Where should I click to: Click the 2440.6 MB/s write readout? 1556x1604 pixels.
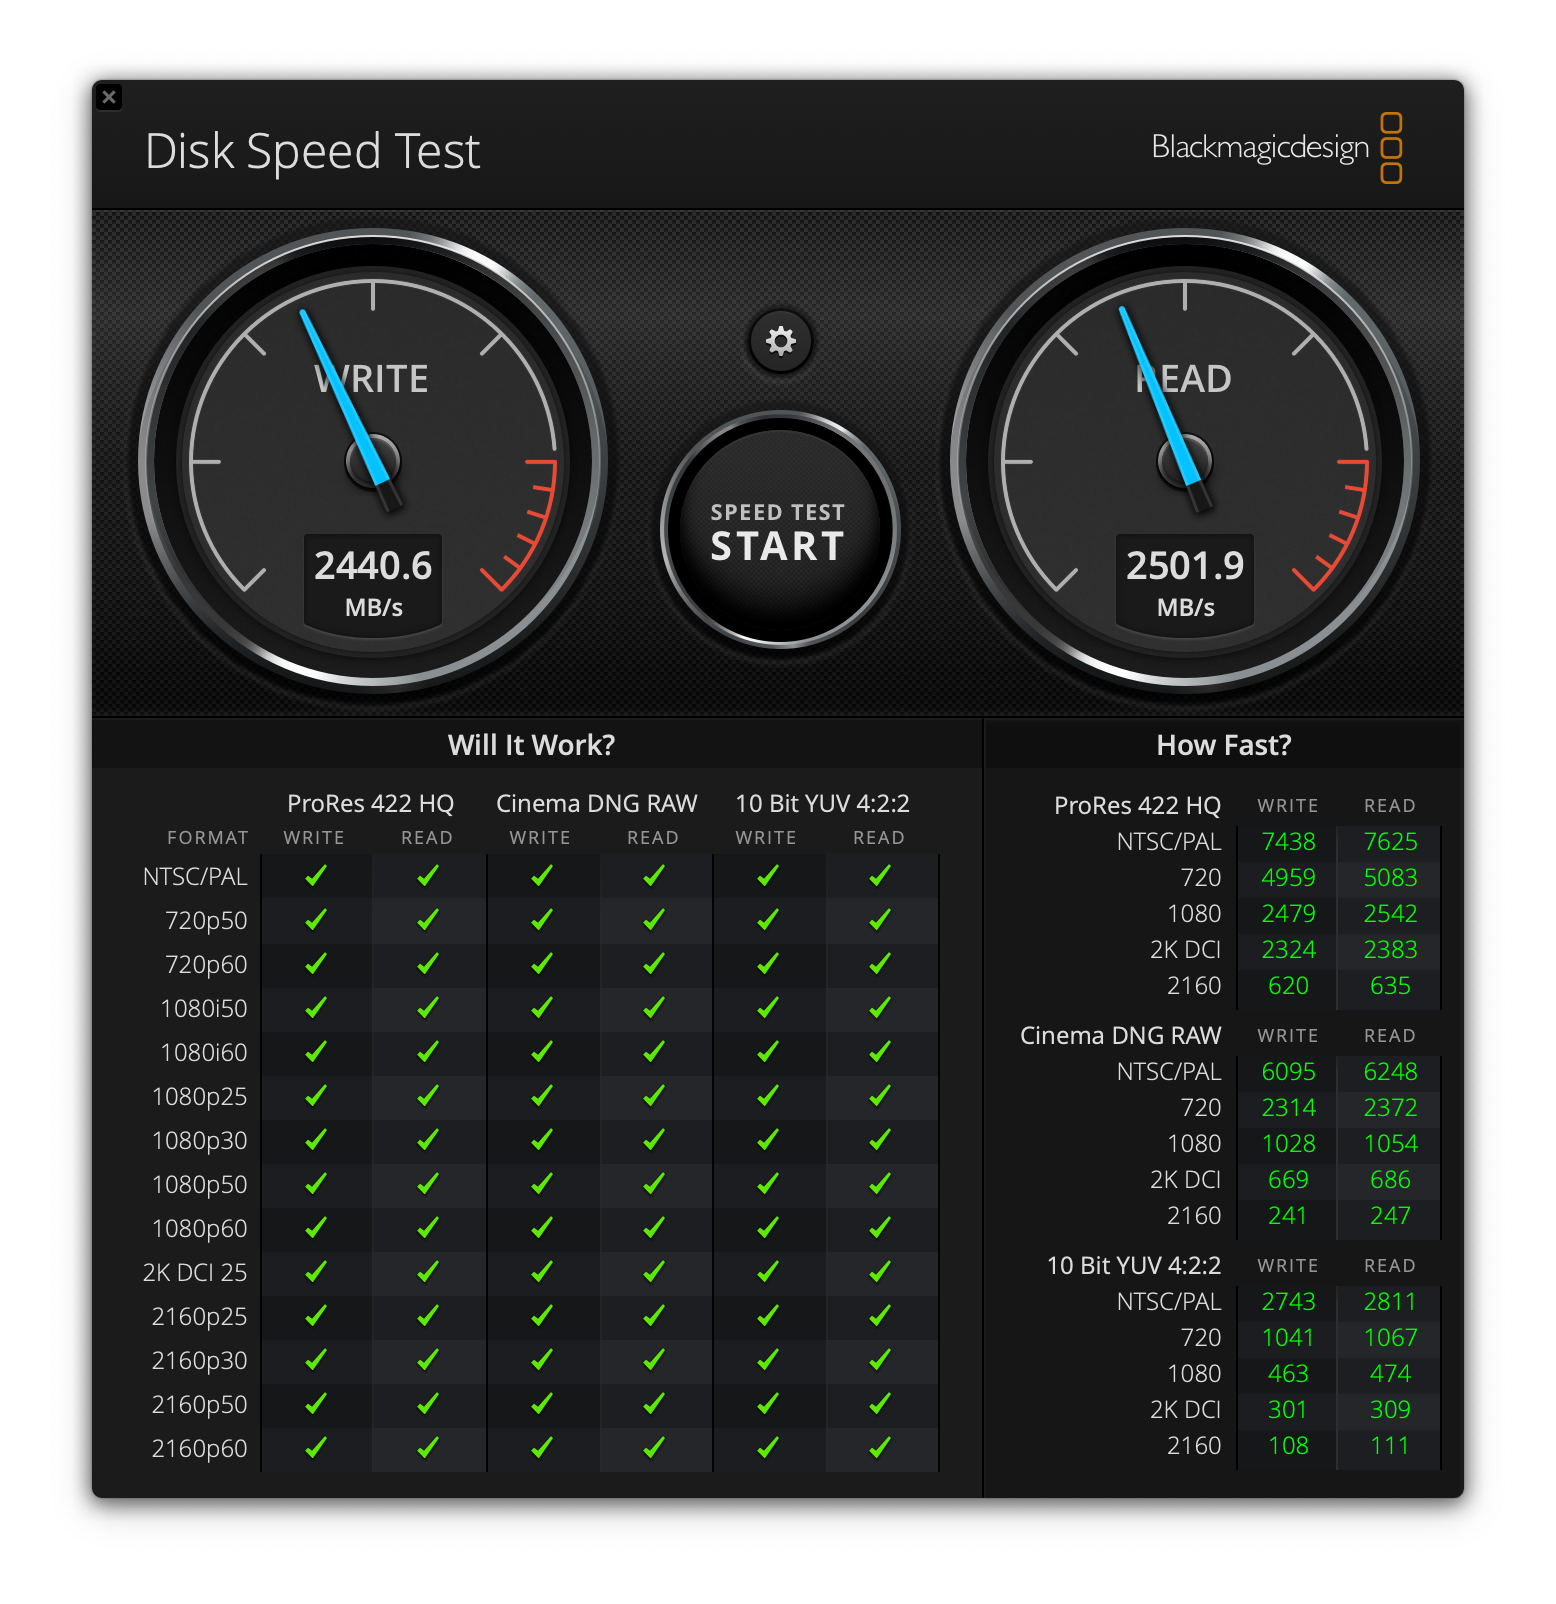pyautogui.click(x=373, y=582)
